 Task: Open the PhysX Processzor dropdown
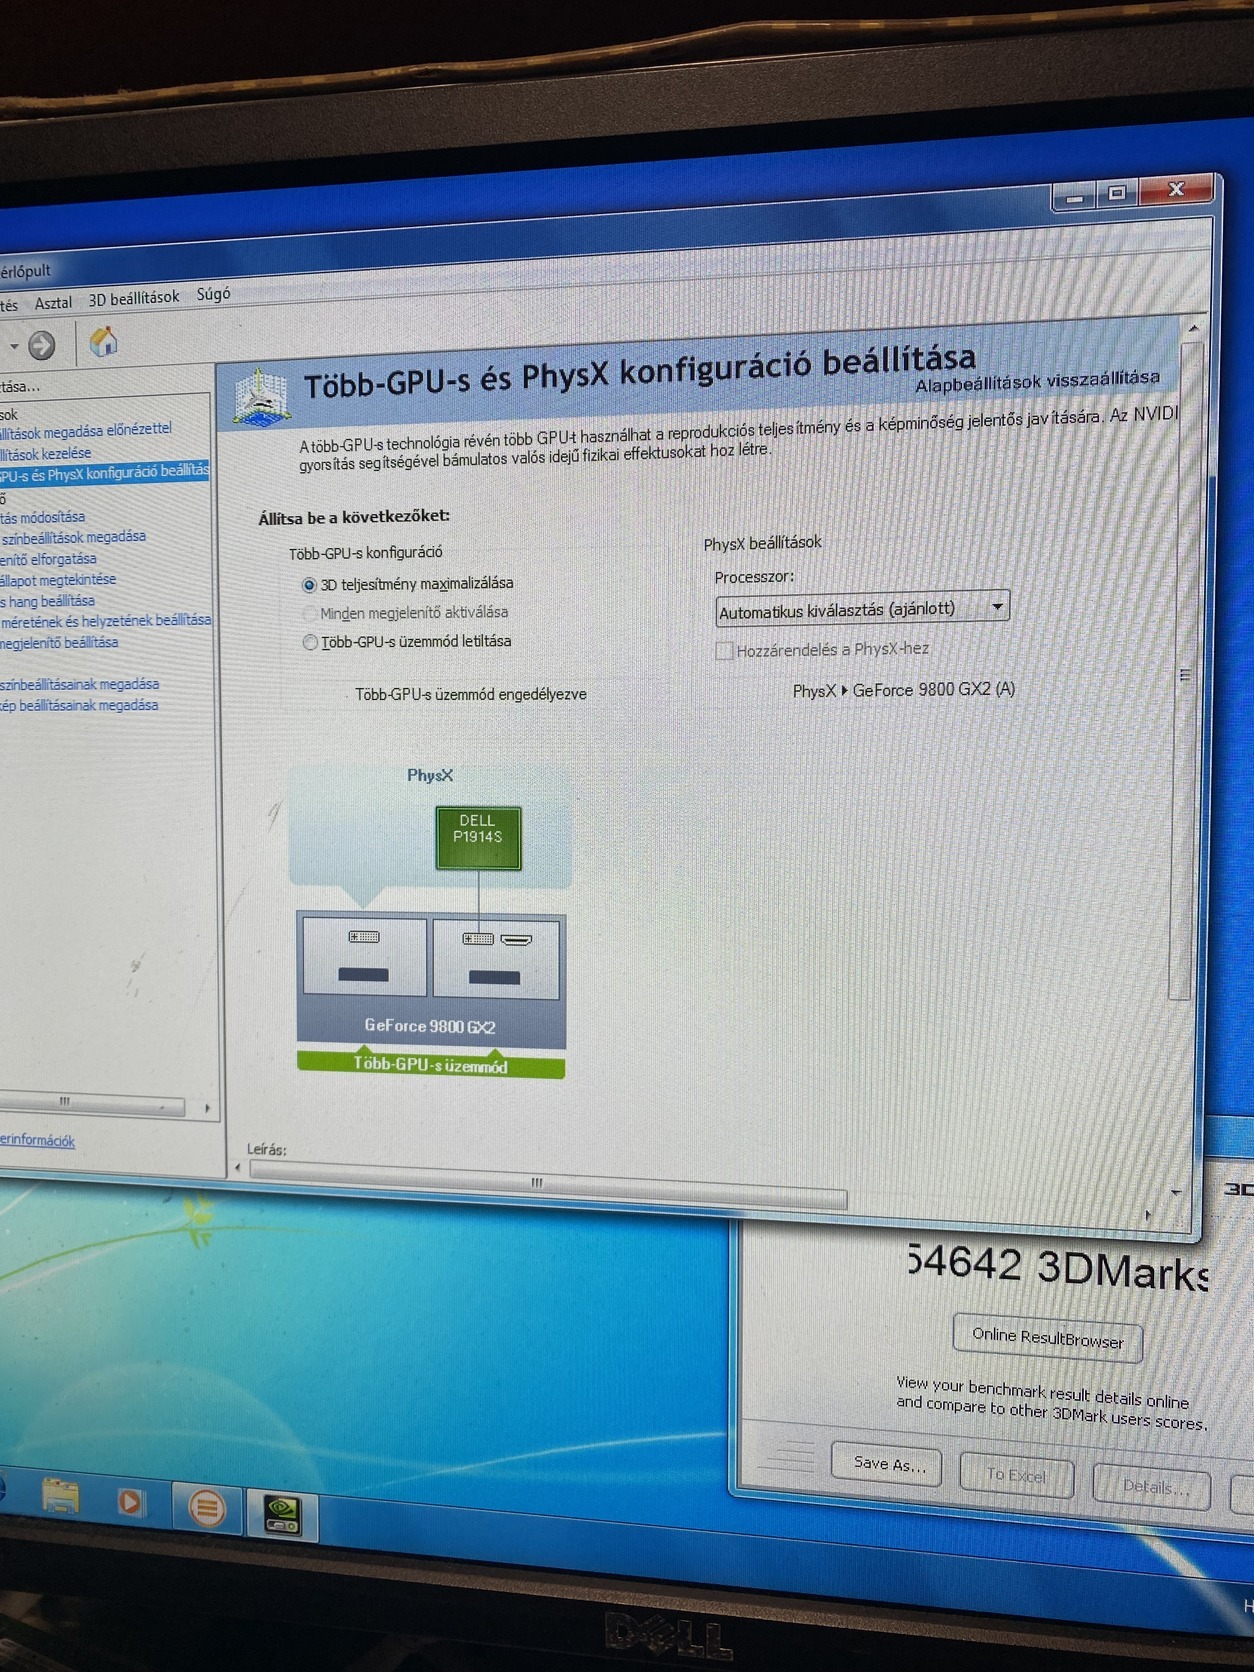click(862, 608)
